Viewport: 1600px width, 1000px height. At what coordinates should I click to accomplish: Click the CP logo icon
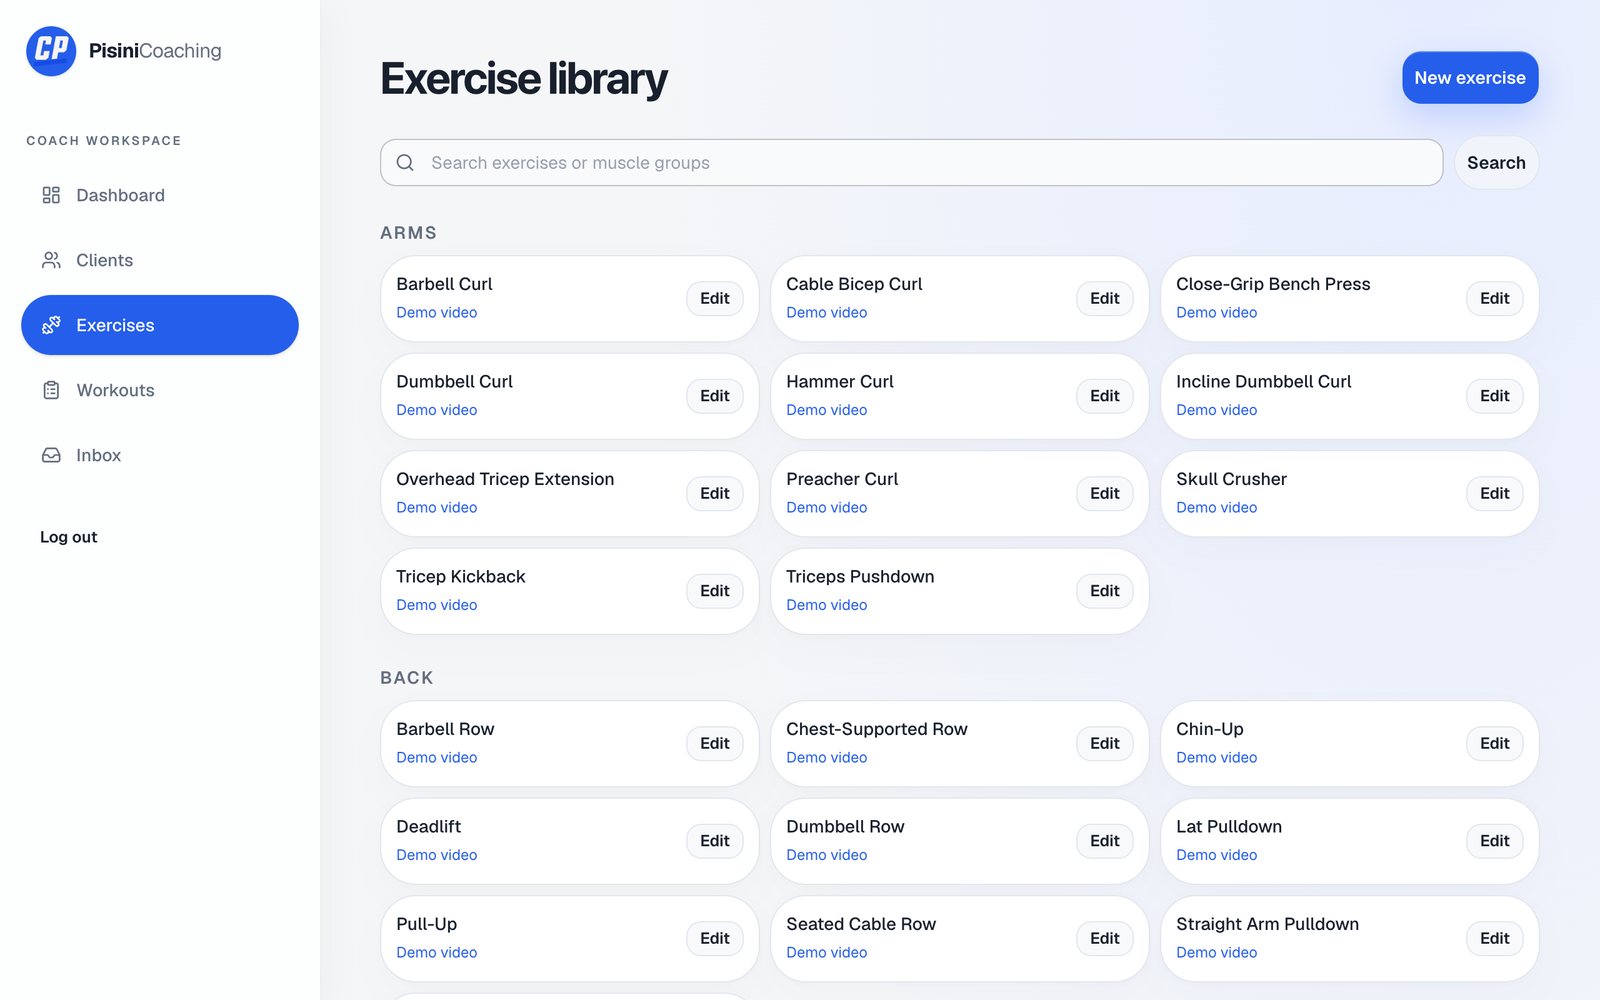(51, 51)
